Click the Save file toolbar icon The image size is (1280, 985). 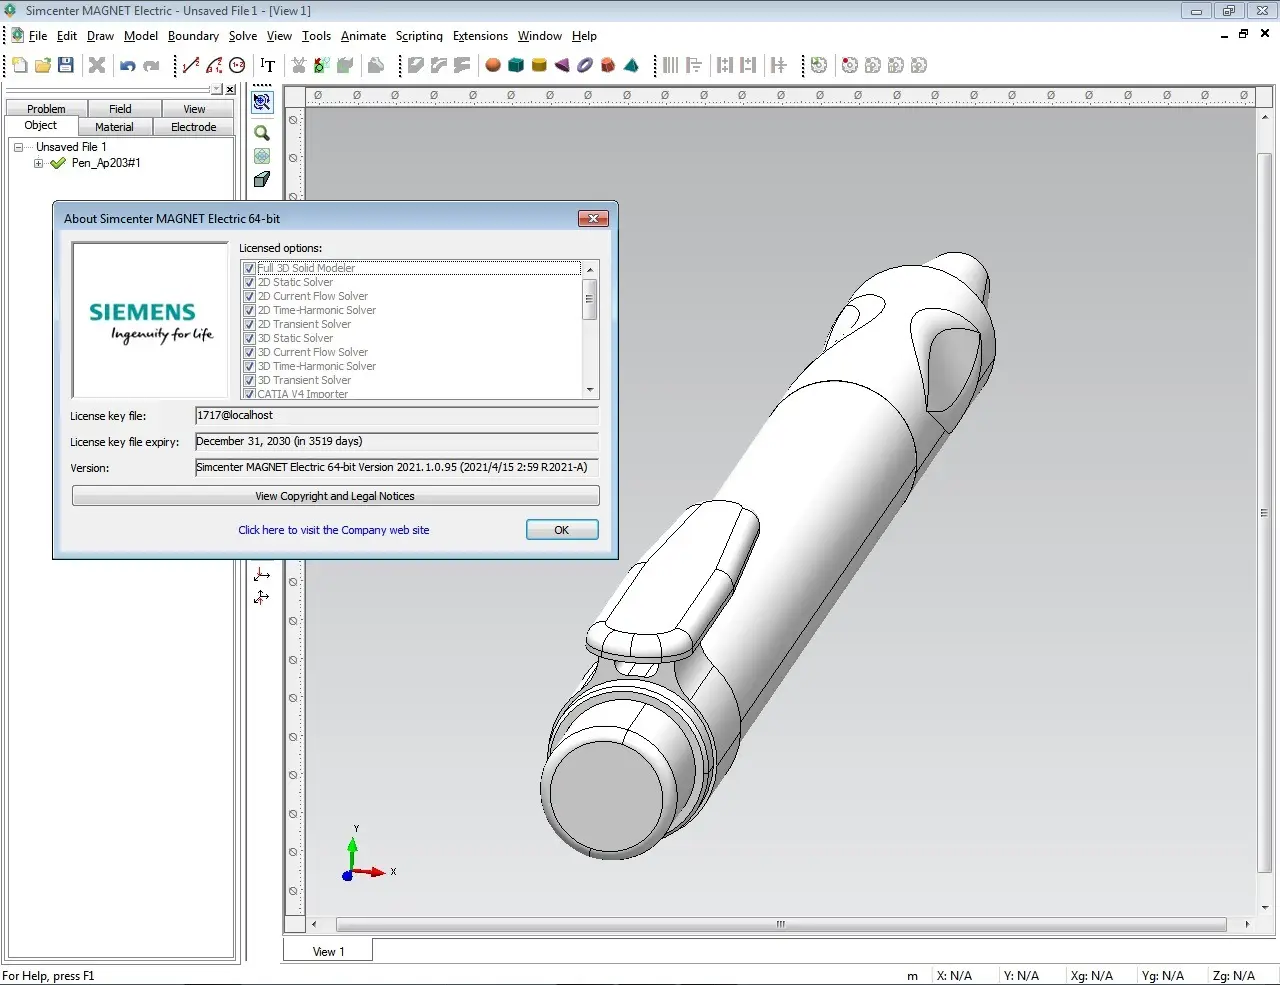click(x=66, y=65)
